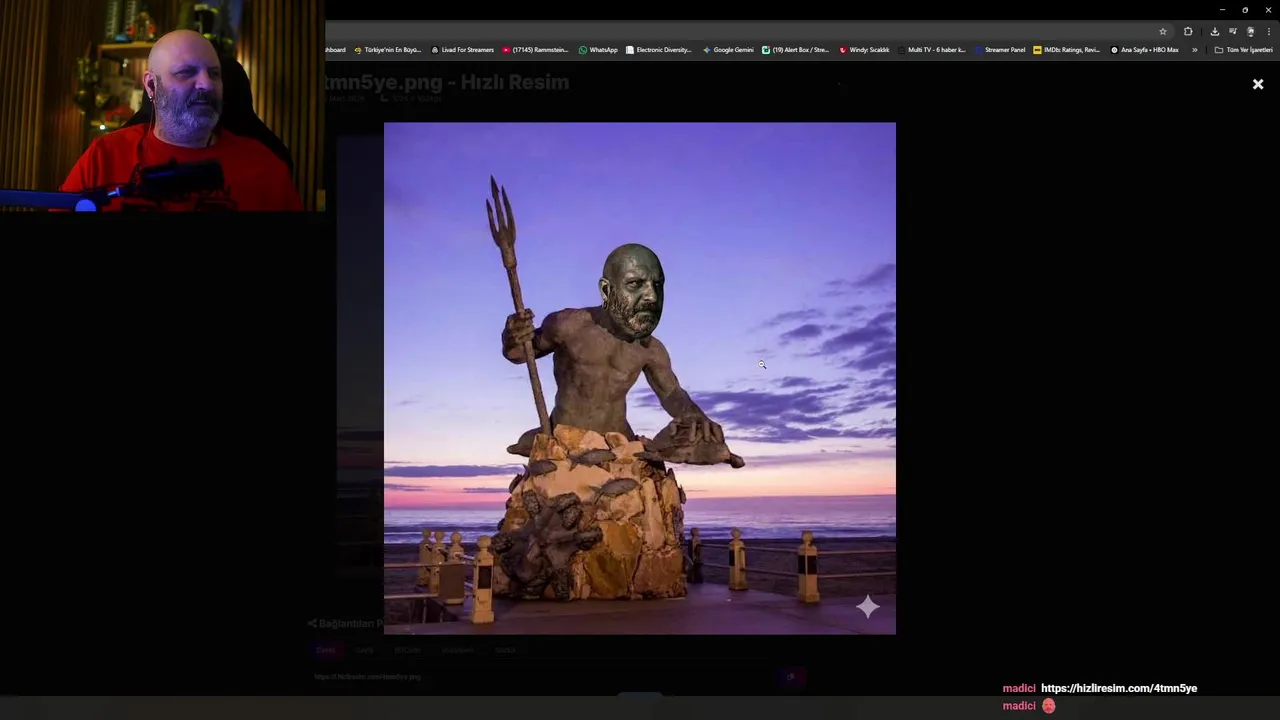
Task: Open the Streamer Panel bookmark
Action: pyautogui.click(x=1000, y=50)
